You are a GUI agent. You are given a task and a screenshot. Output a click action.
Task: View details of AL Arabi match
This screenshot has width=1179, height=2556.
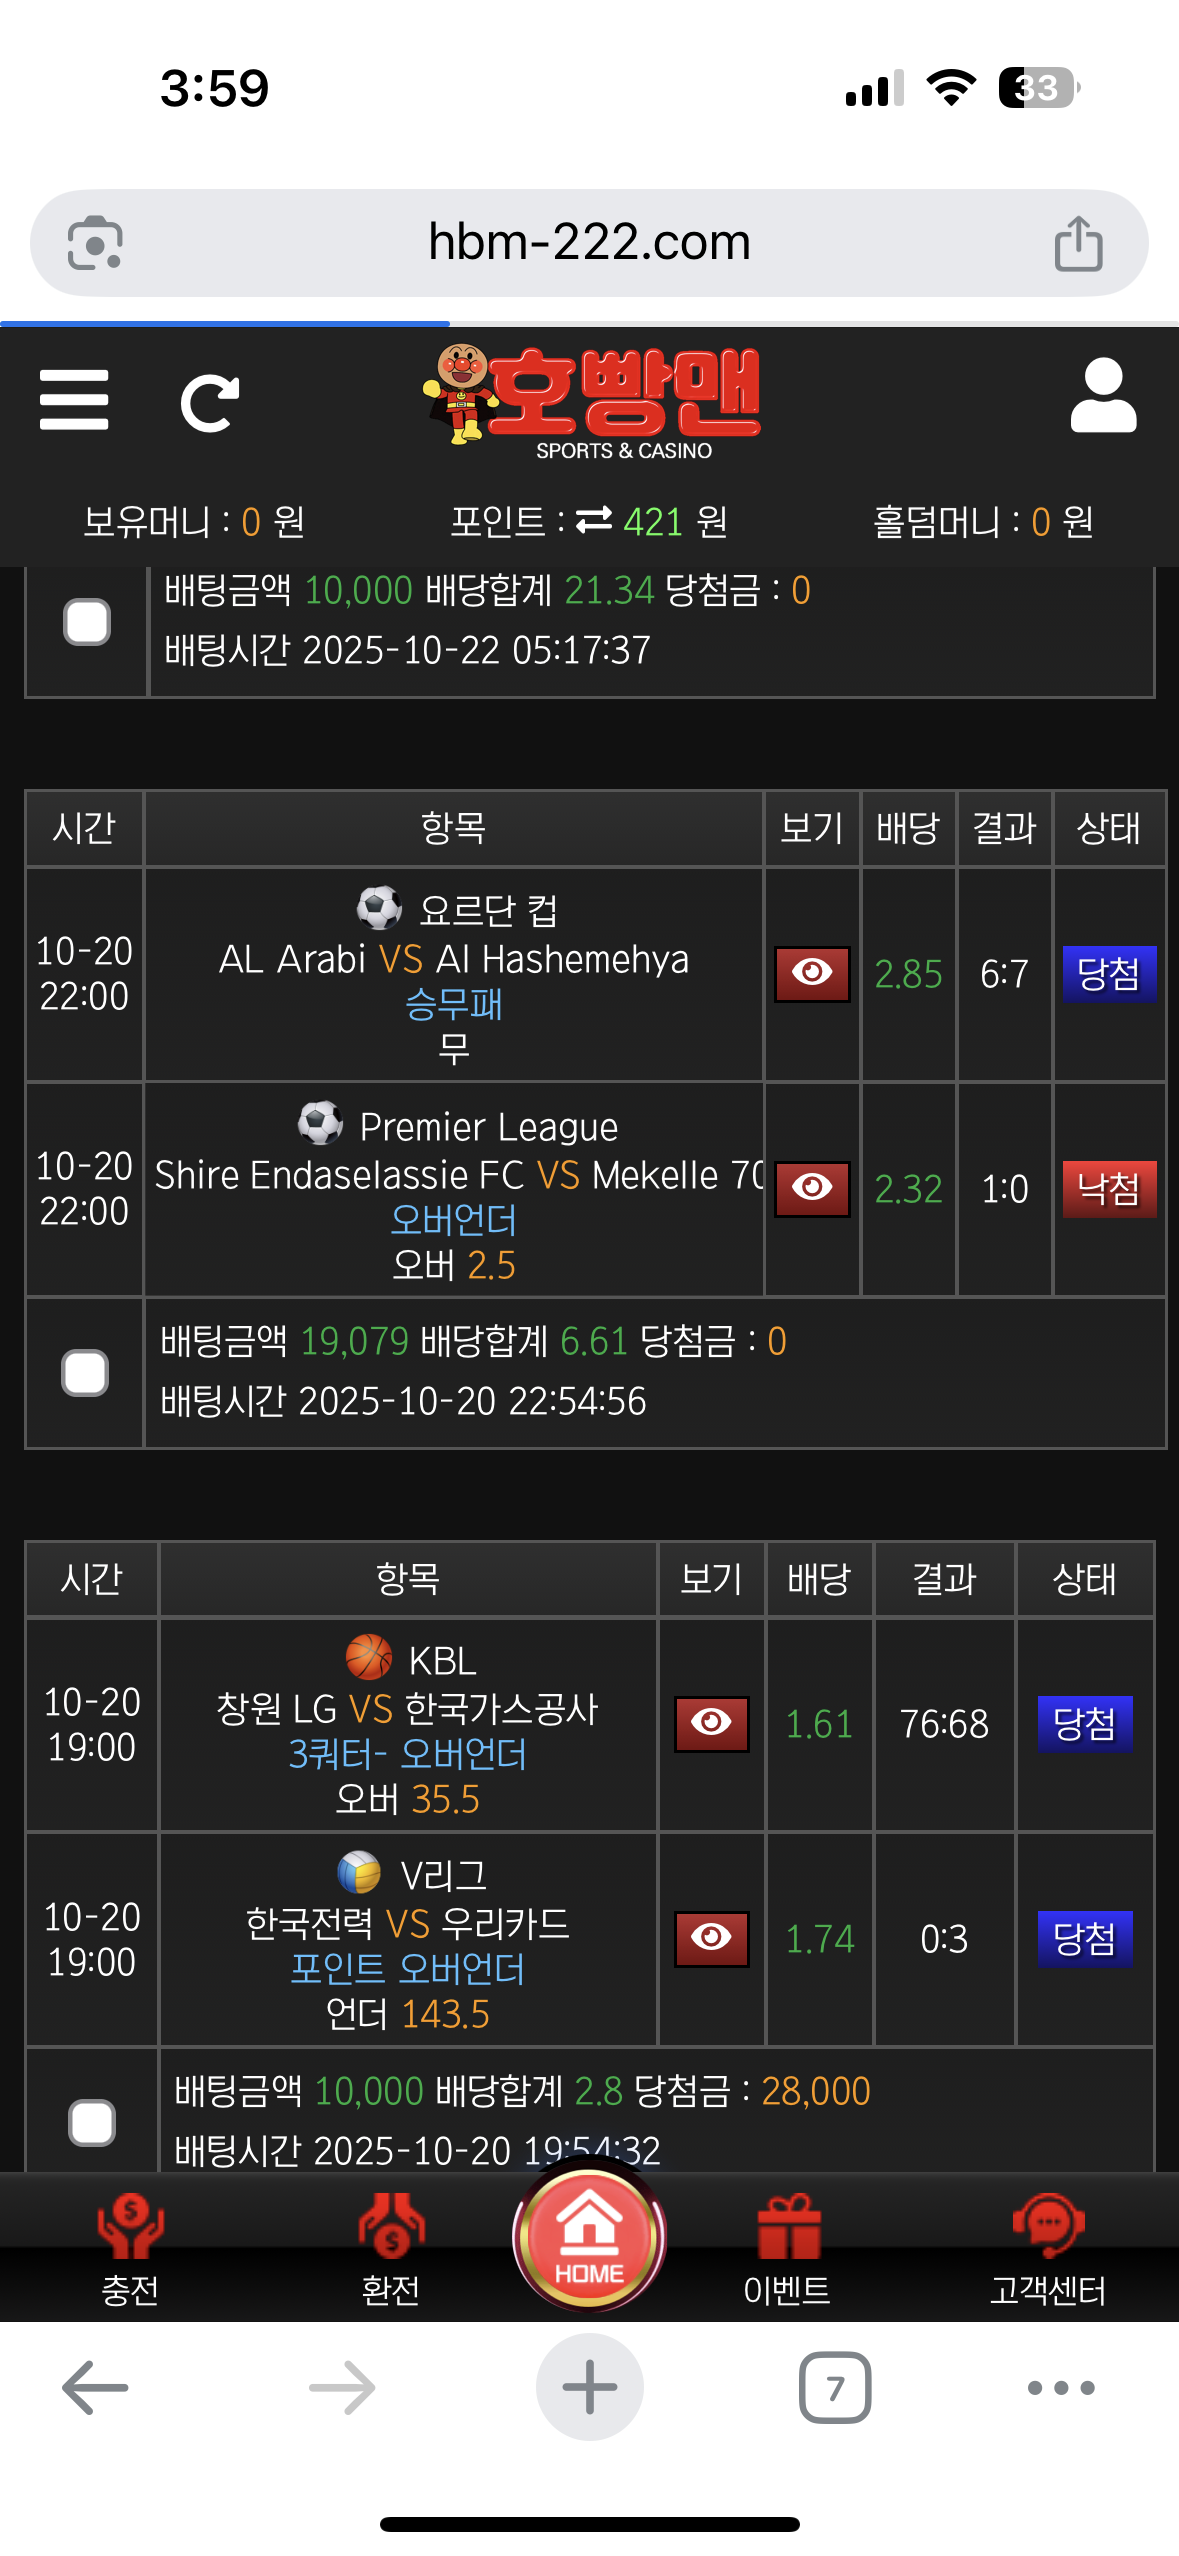(812, 974)
